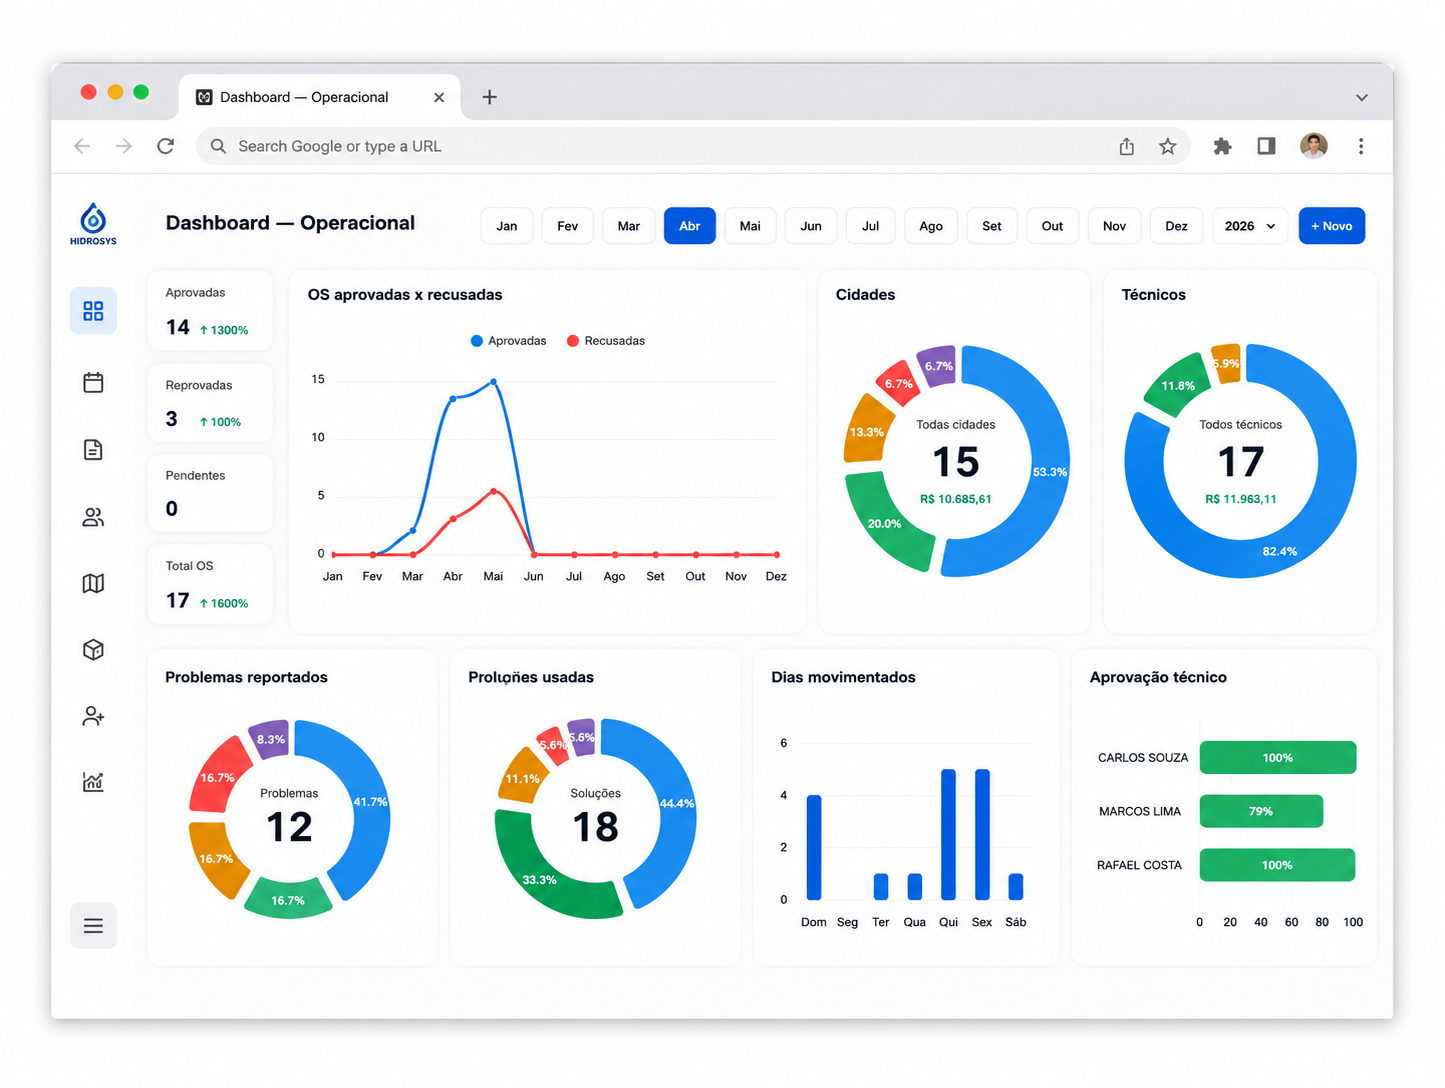Click the 20.0% green Cidades donut segment
The image size is (1445, 1088).
[x=885, y=524]
